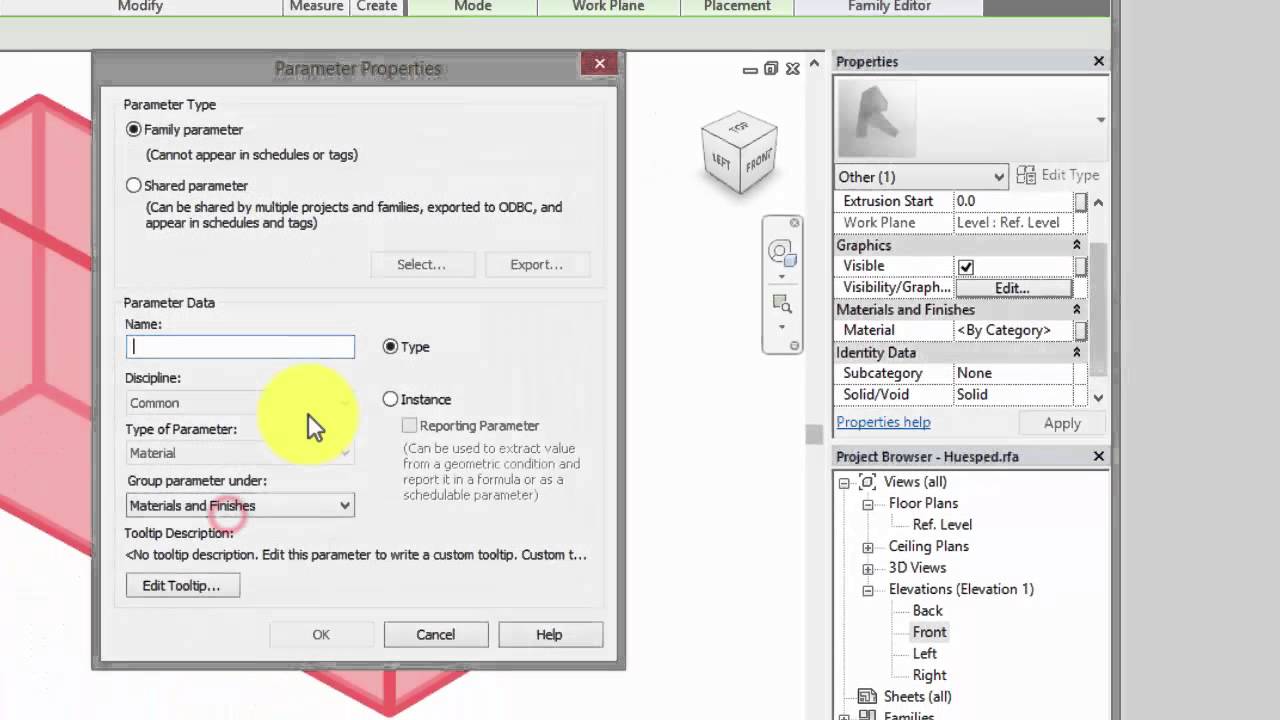Click the <By Category> material value

point(1012,330)
